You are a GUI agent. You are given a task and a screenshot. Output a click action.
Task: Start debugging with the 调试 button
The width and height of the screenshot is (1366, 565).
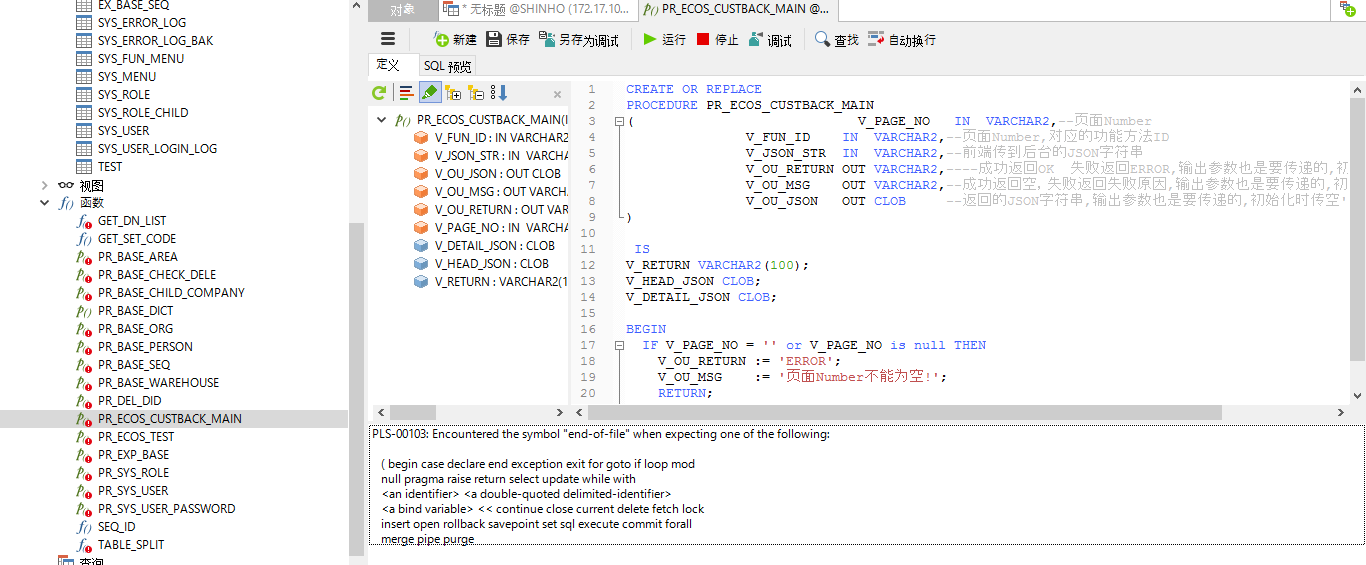(x=770, y=40)
